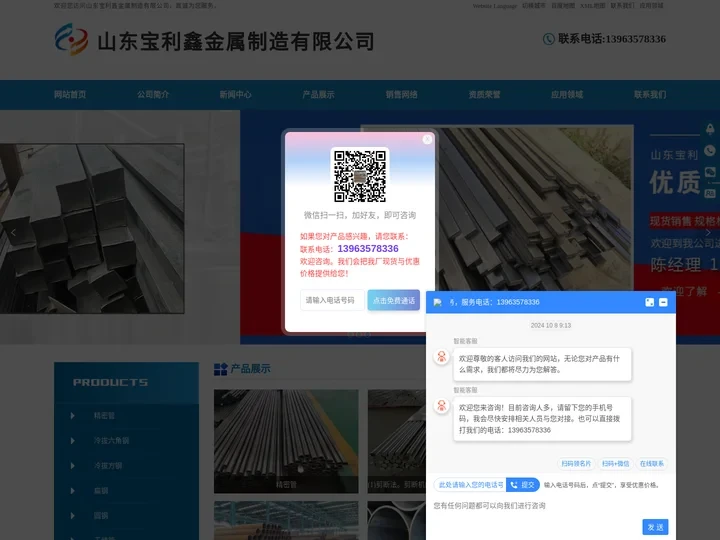Click the 山东宝利鑫金属制造有限公司 title

point(236,41)
